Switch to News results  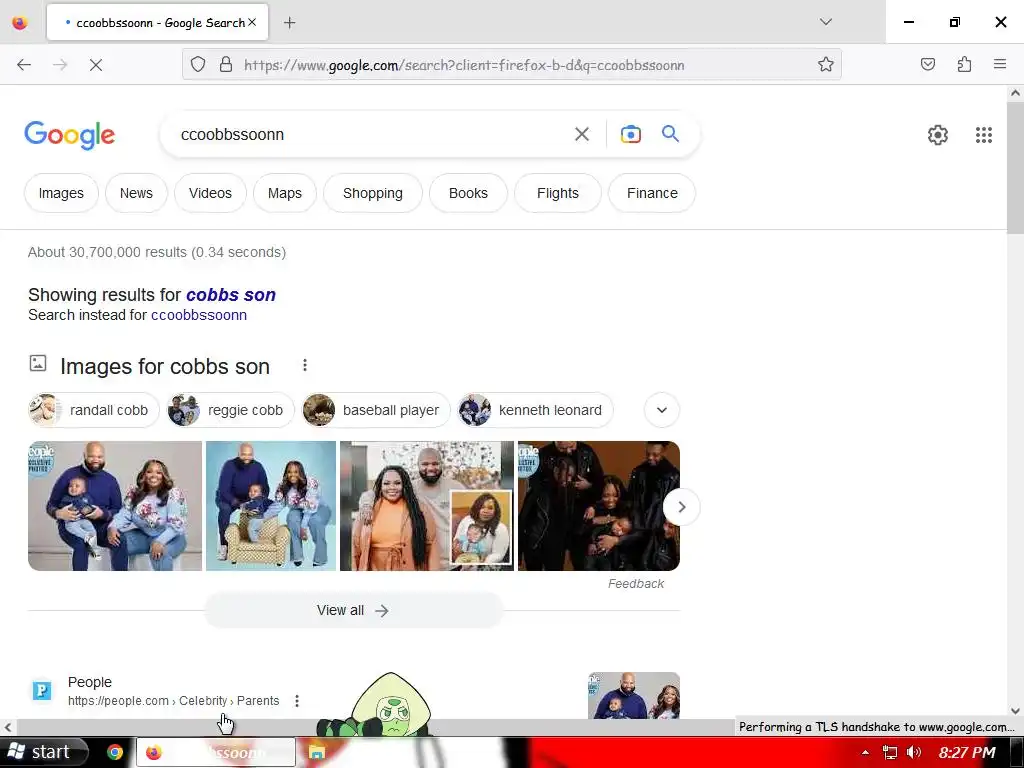pos(136,193)
